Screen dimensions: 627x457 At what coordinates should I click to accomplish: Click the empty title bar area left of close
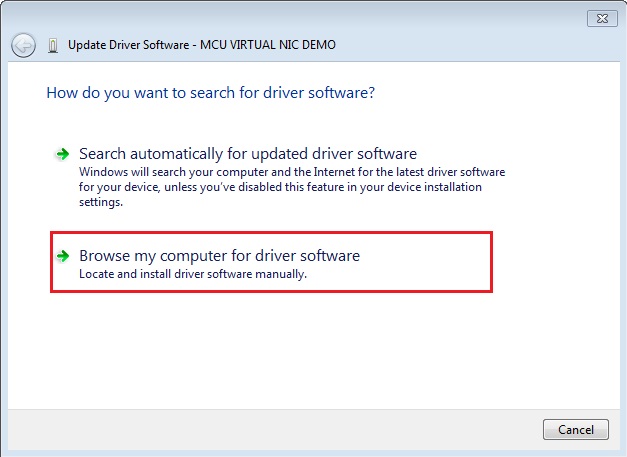click(300, 17)
